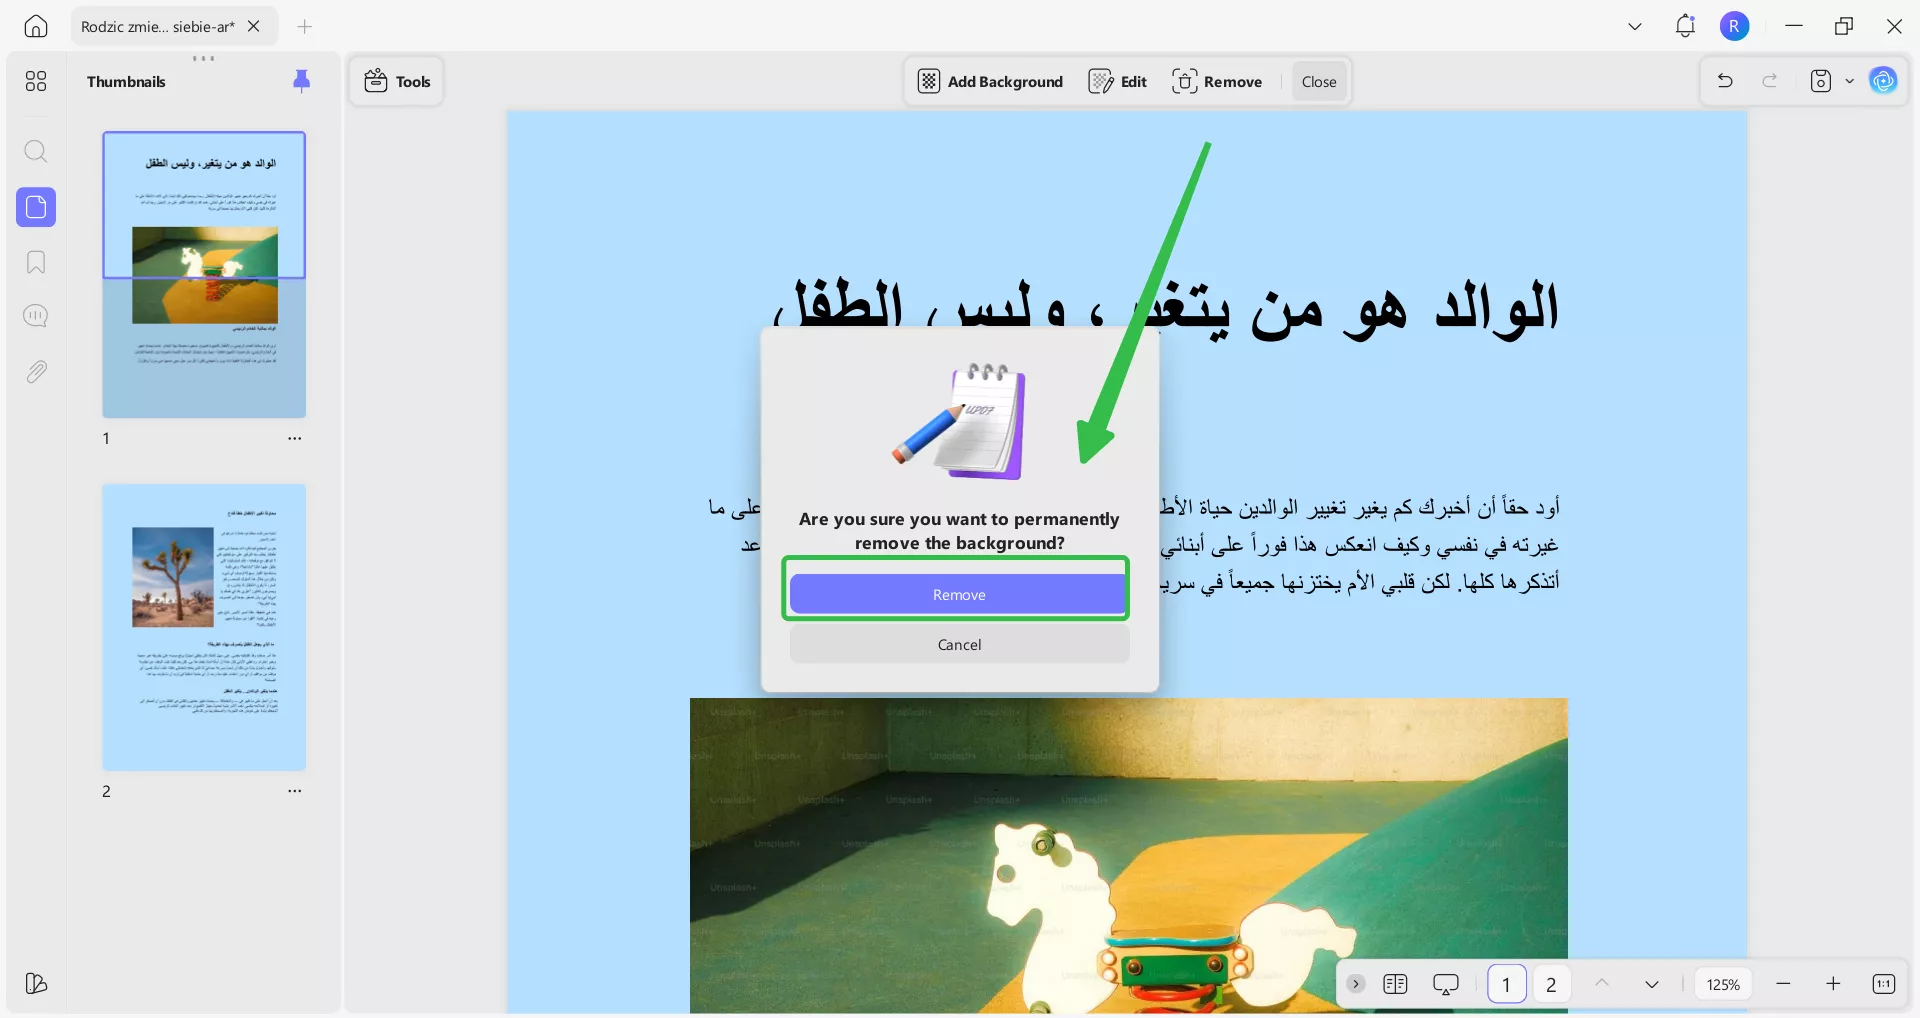Pin the Thumbnails panel
The width and height of the screenshot is (1920, 1018).
(x=302, y=81)
